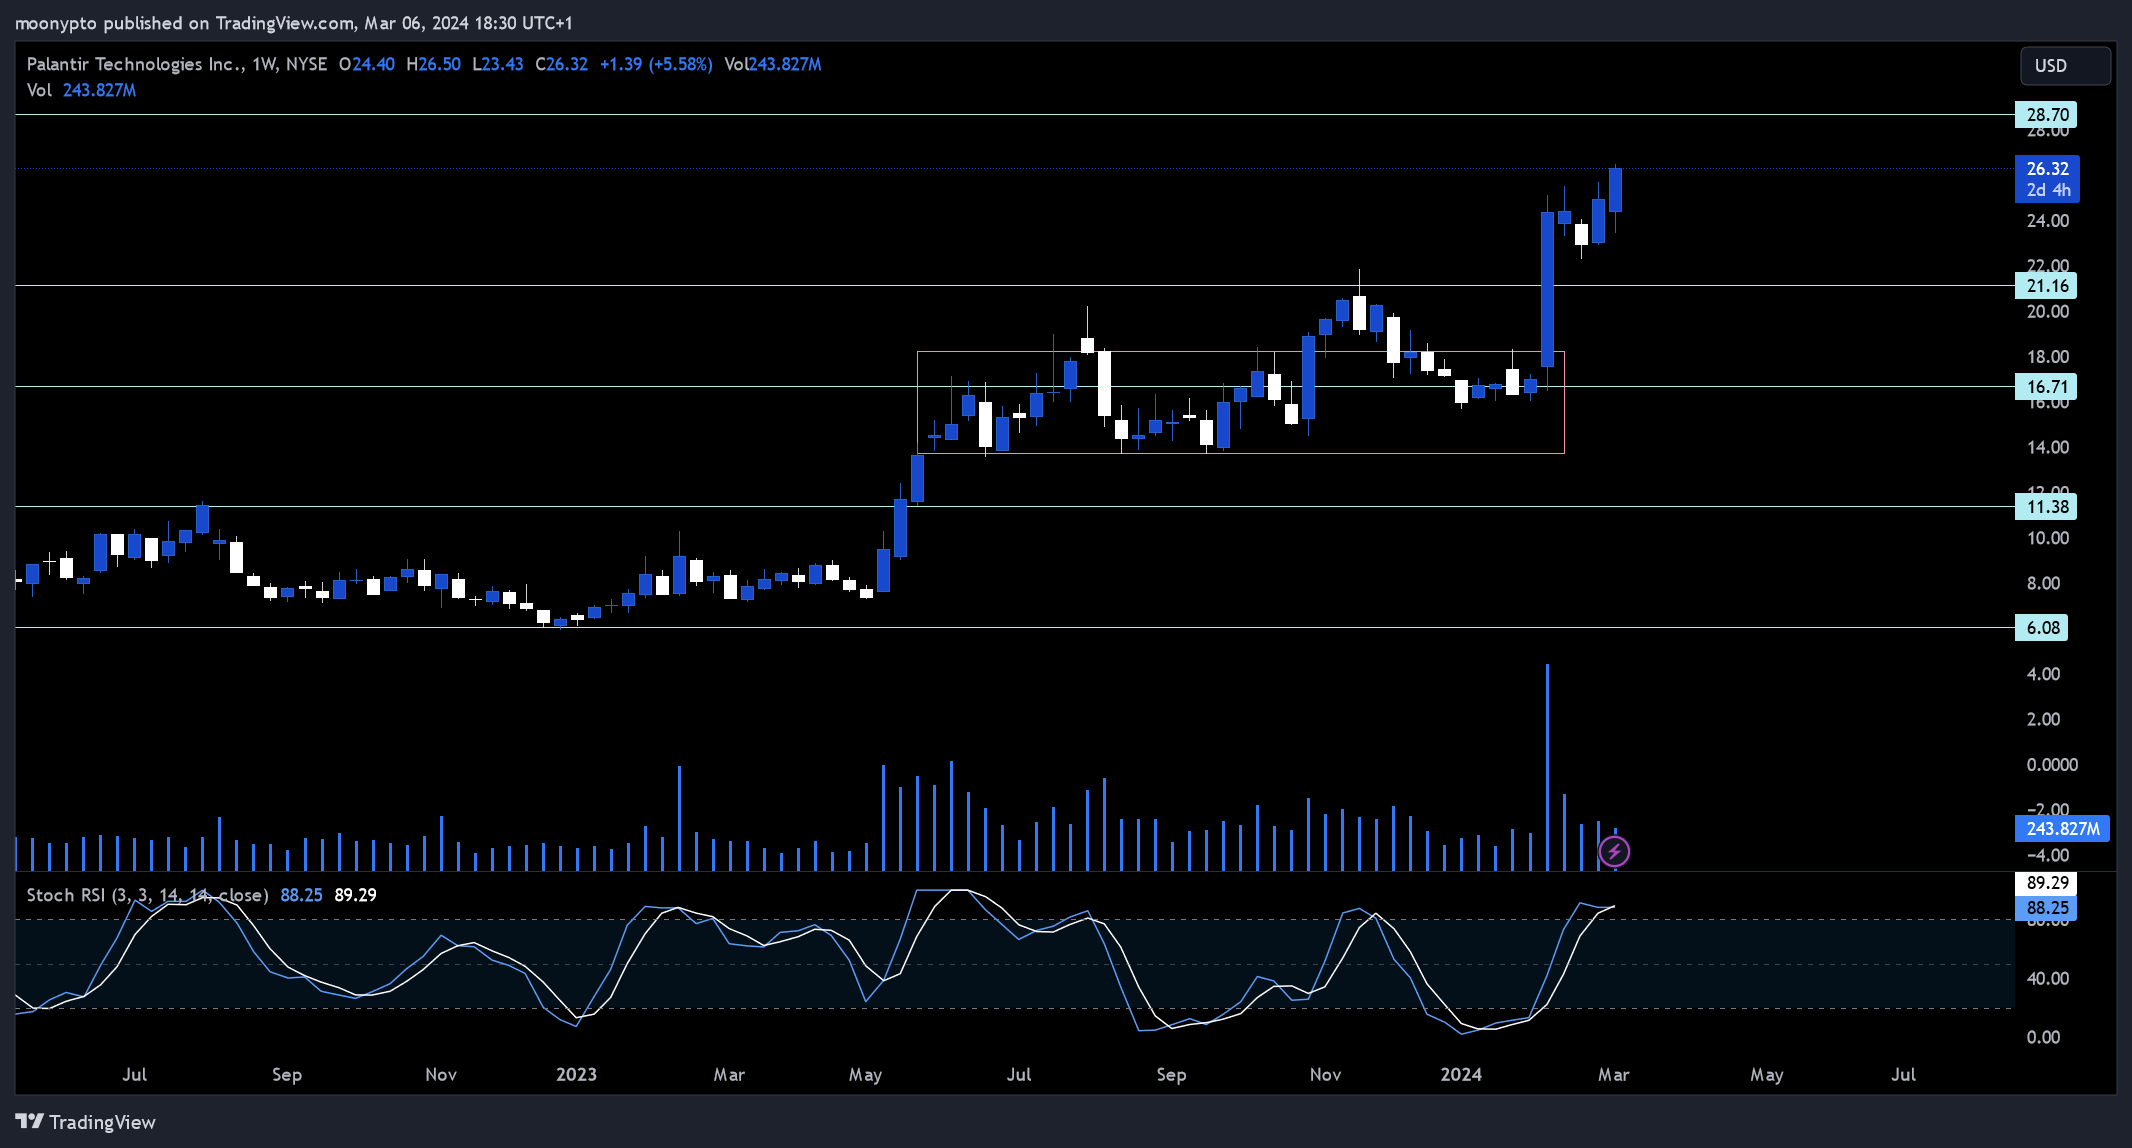The height and width of the screenshot is (1148, 2132).
Task: Click the USD currency button
Action: click(2065, 66)
